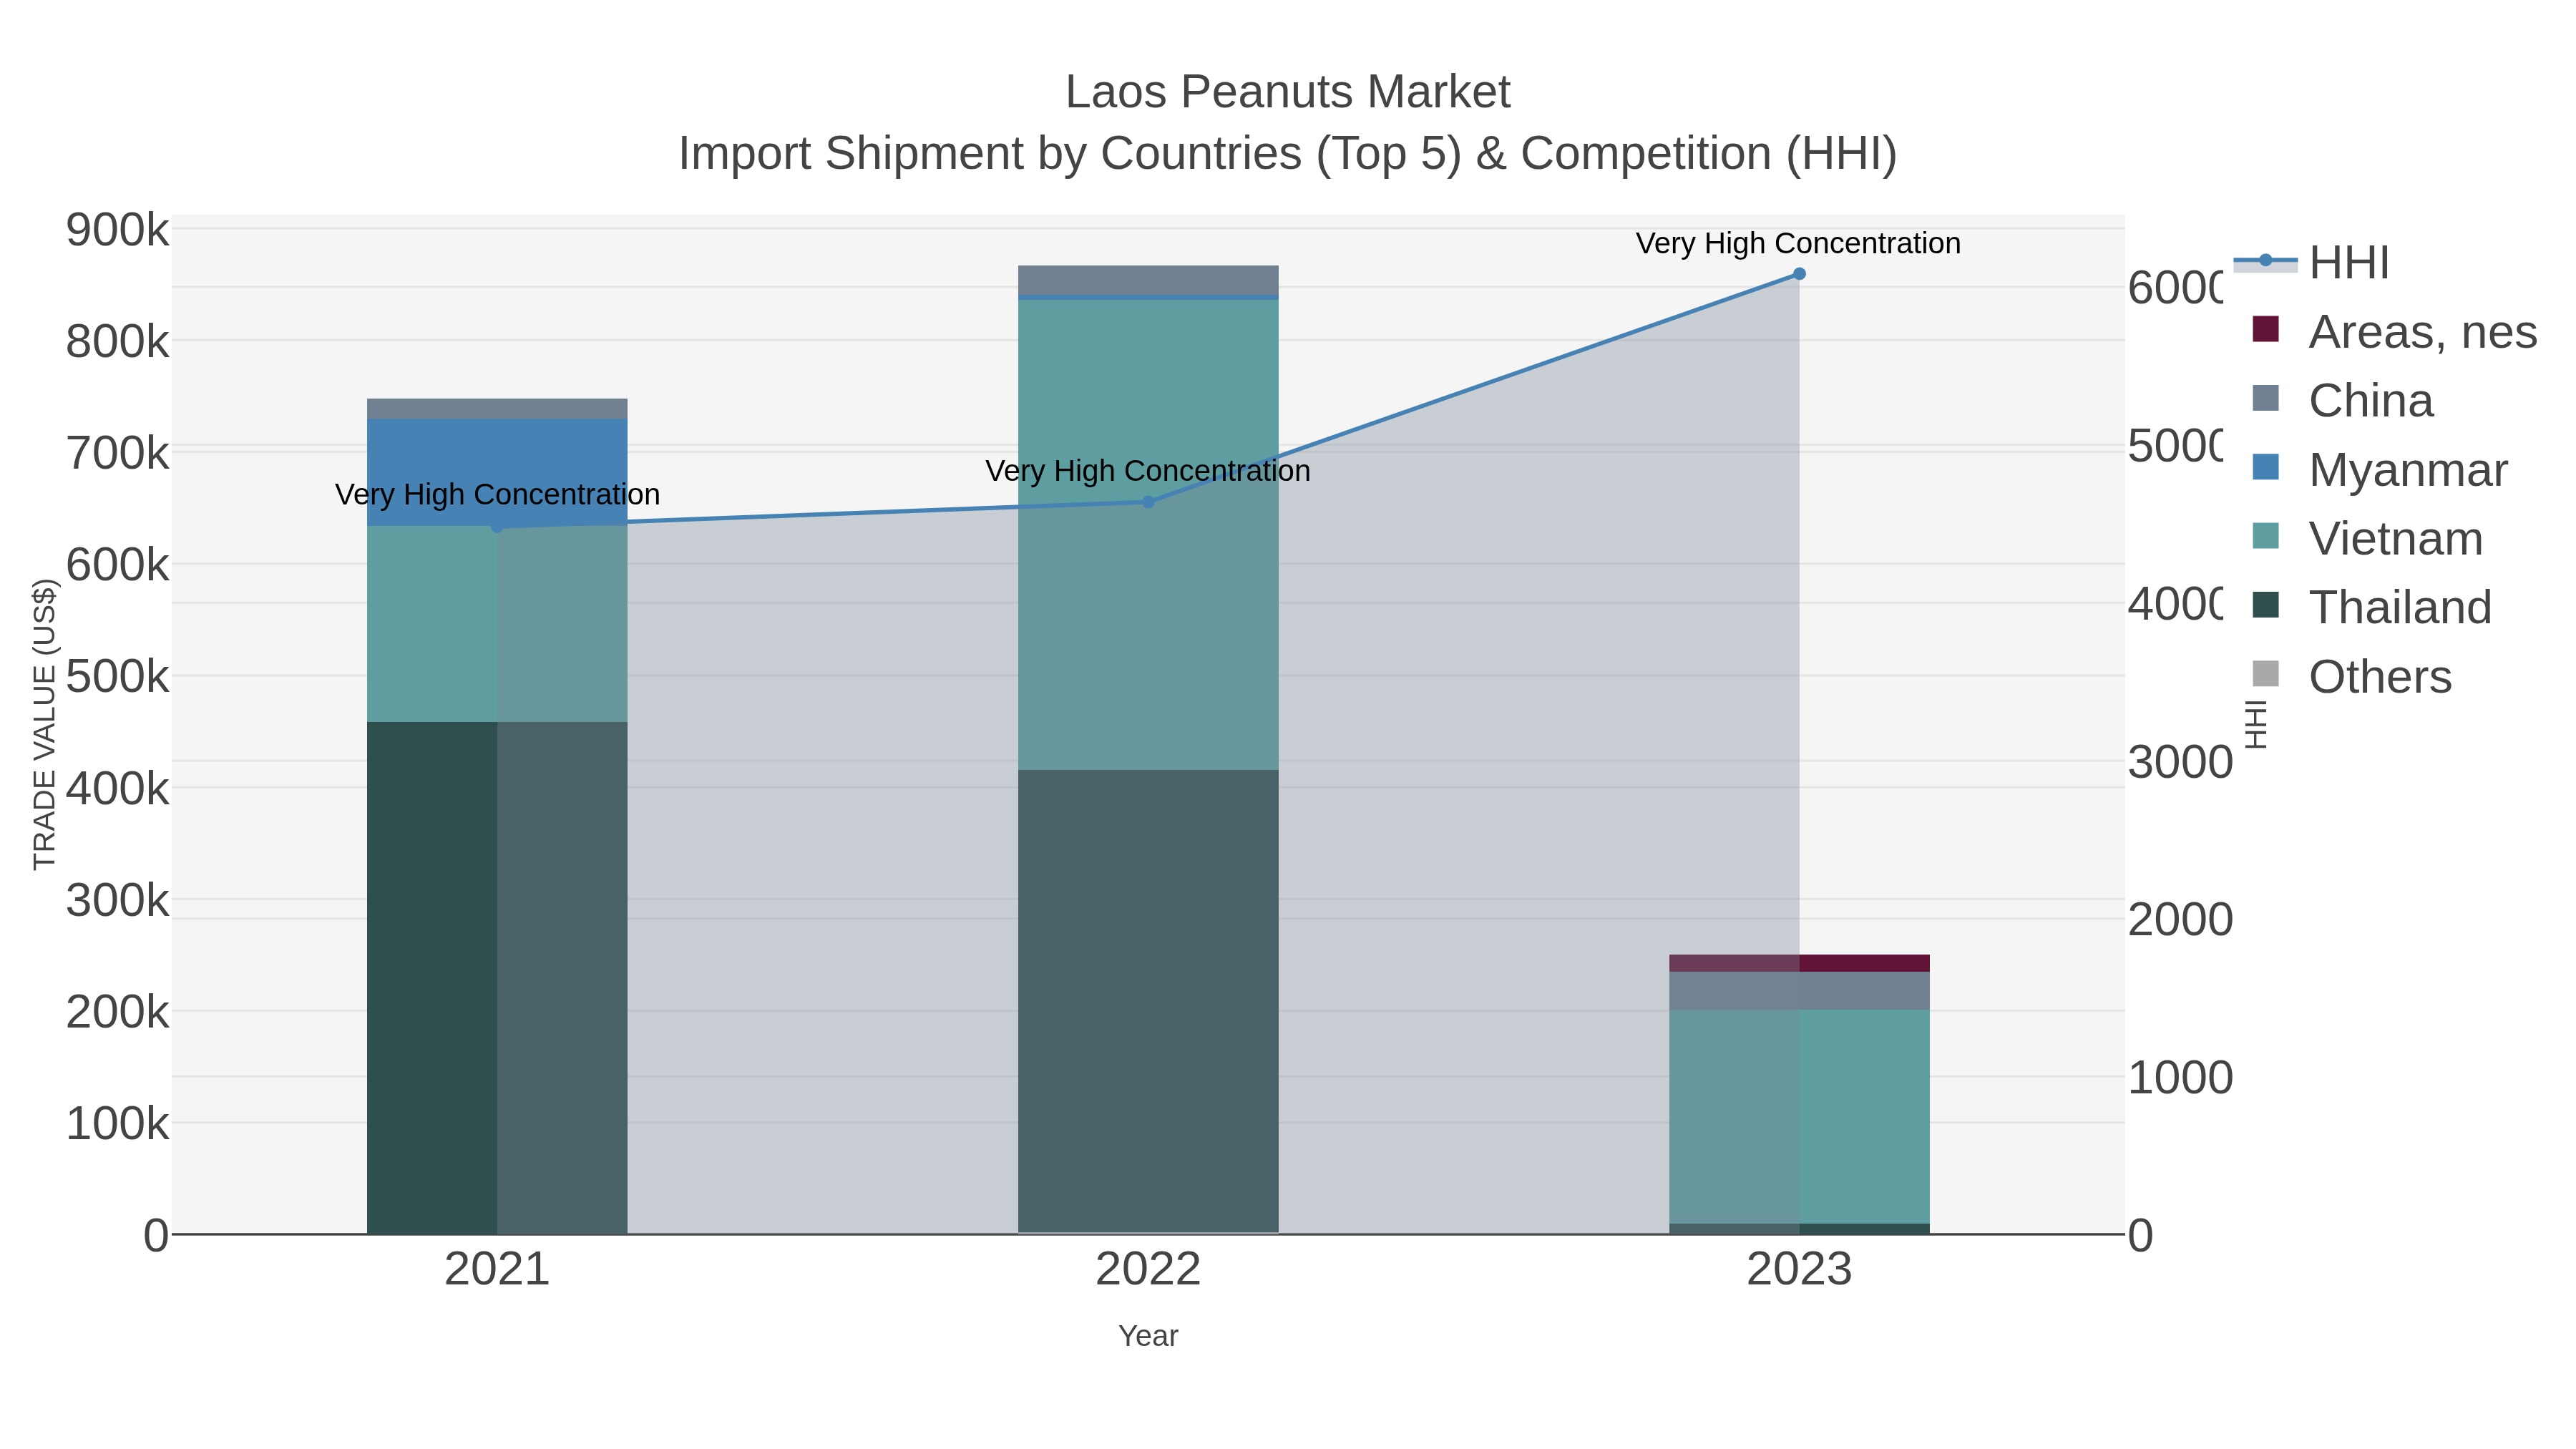This screenshot has height=1449, width=2576.
Task: Hide the China series via legend
Action: coord(2342,401)
